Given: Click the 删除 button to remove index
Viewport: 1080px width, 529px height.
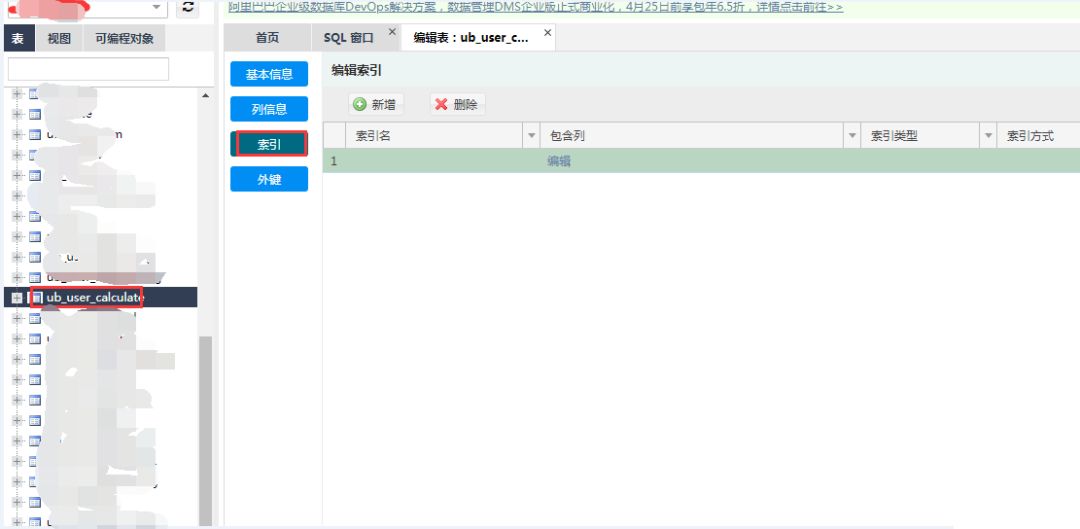Looking at the screenshot, I should tap(457, 105).
